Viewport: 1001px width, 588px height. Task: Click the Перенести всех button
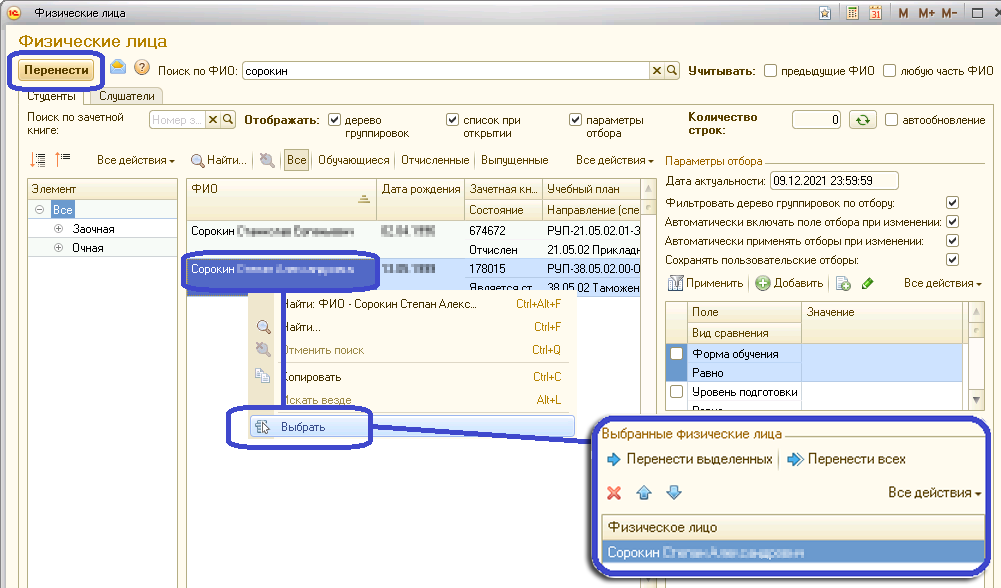pos(846,460)
